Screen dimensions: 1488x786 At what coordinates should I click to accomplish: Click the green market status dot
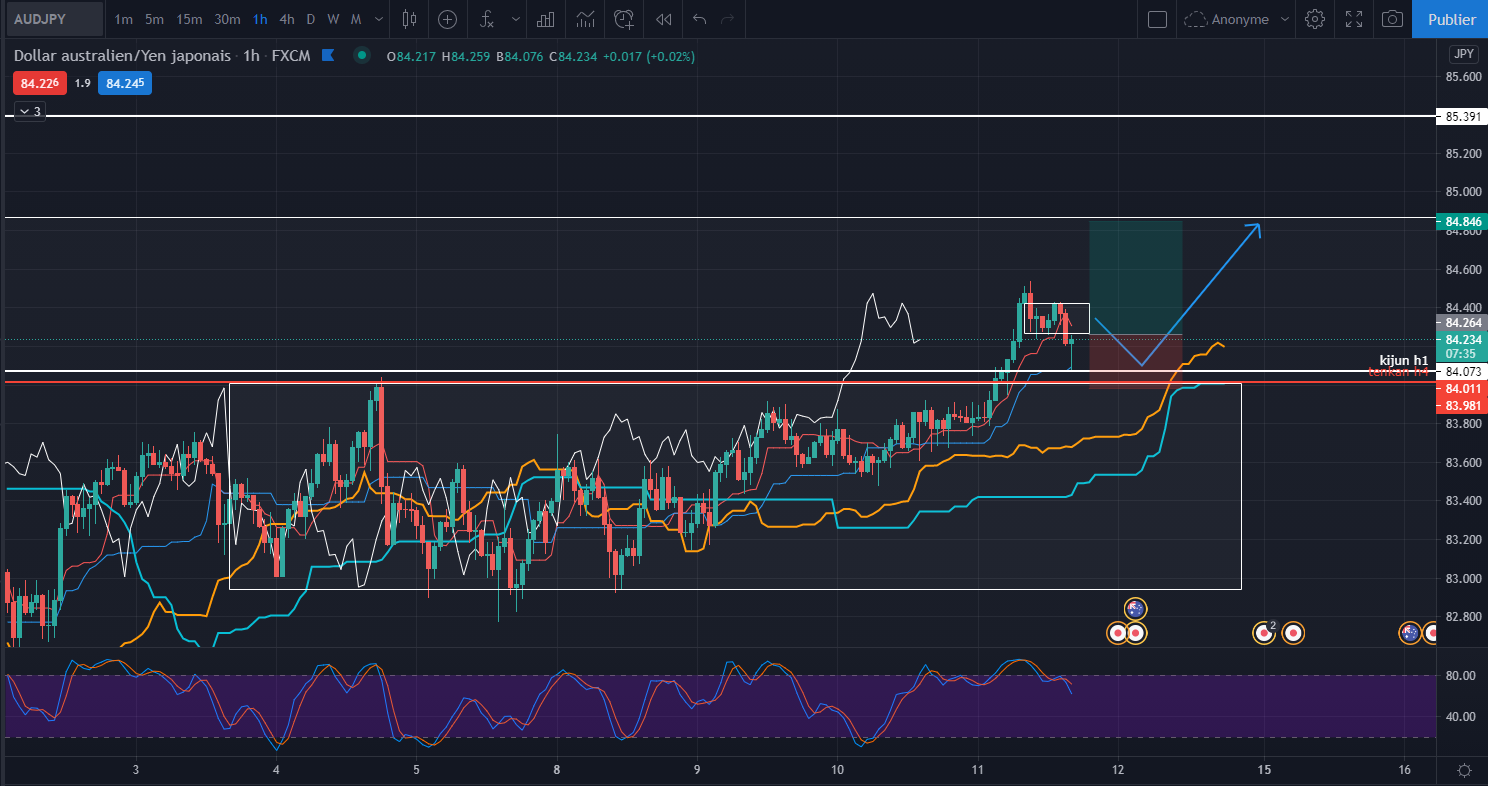pyautogui.click(x=362, y=56)
